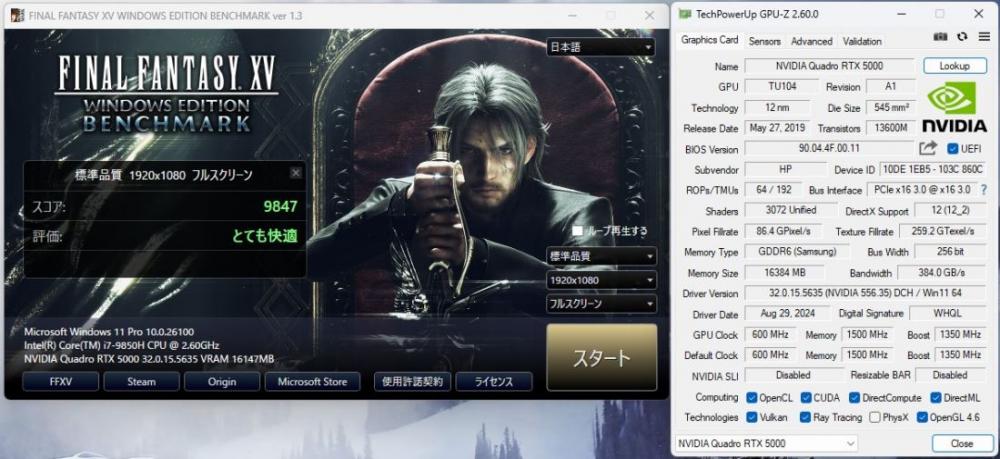1000x459 pixels.
Task: Click the GPU-Z screenshot camera icon
Action: (941, 37)
